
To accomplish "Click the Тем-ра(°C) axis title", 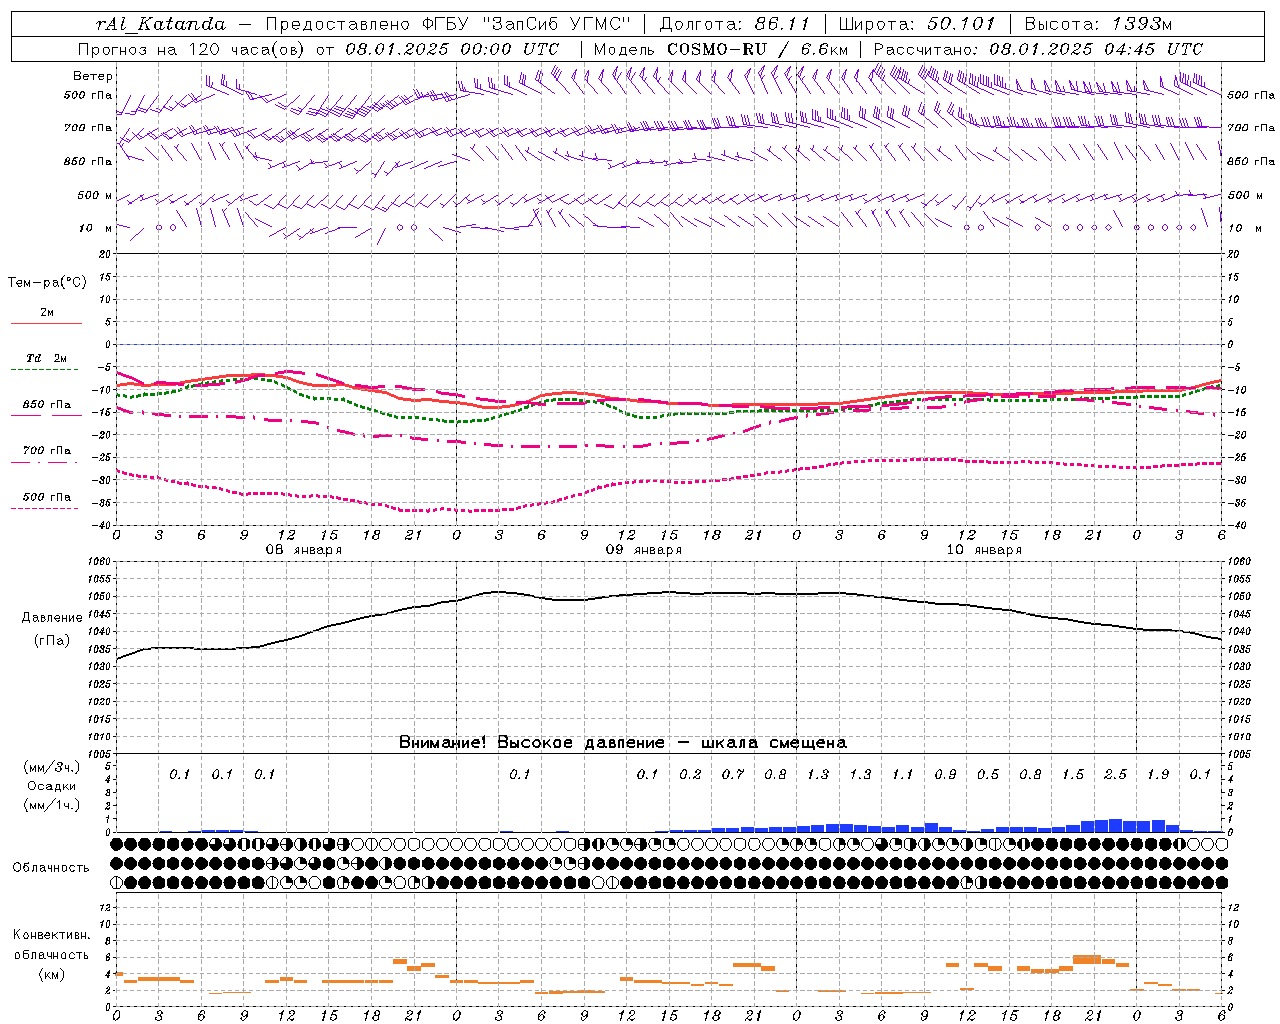I will click(x=47, y=282).
